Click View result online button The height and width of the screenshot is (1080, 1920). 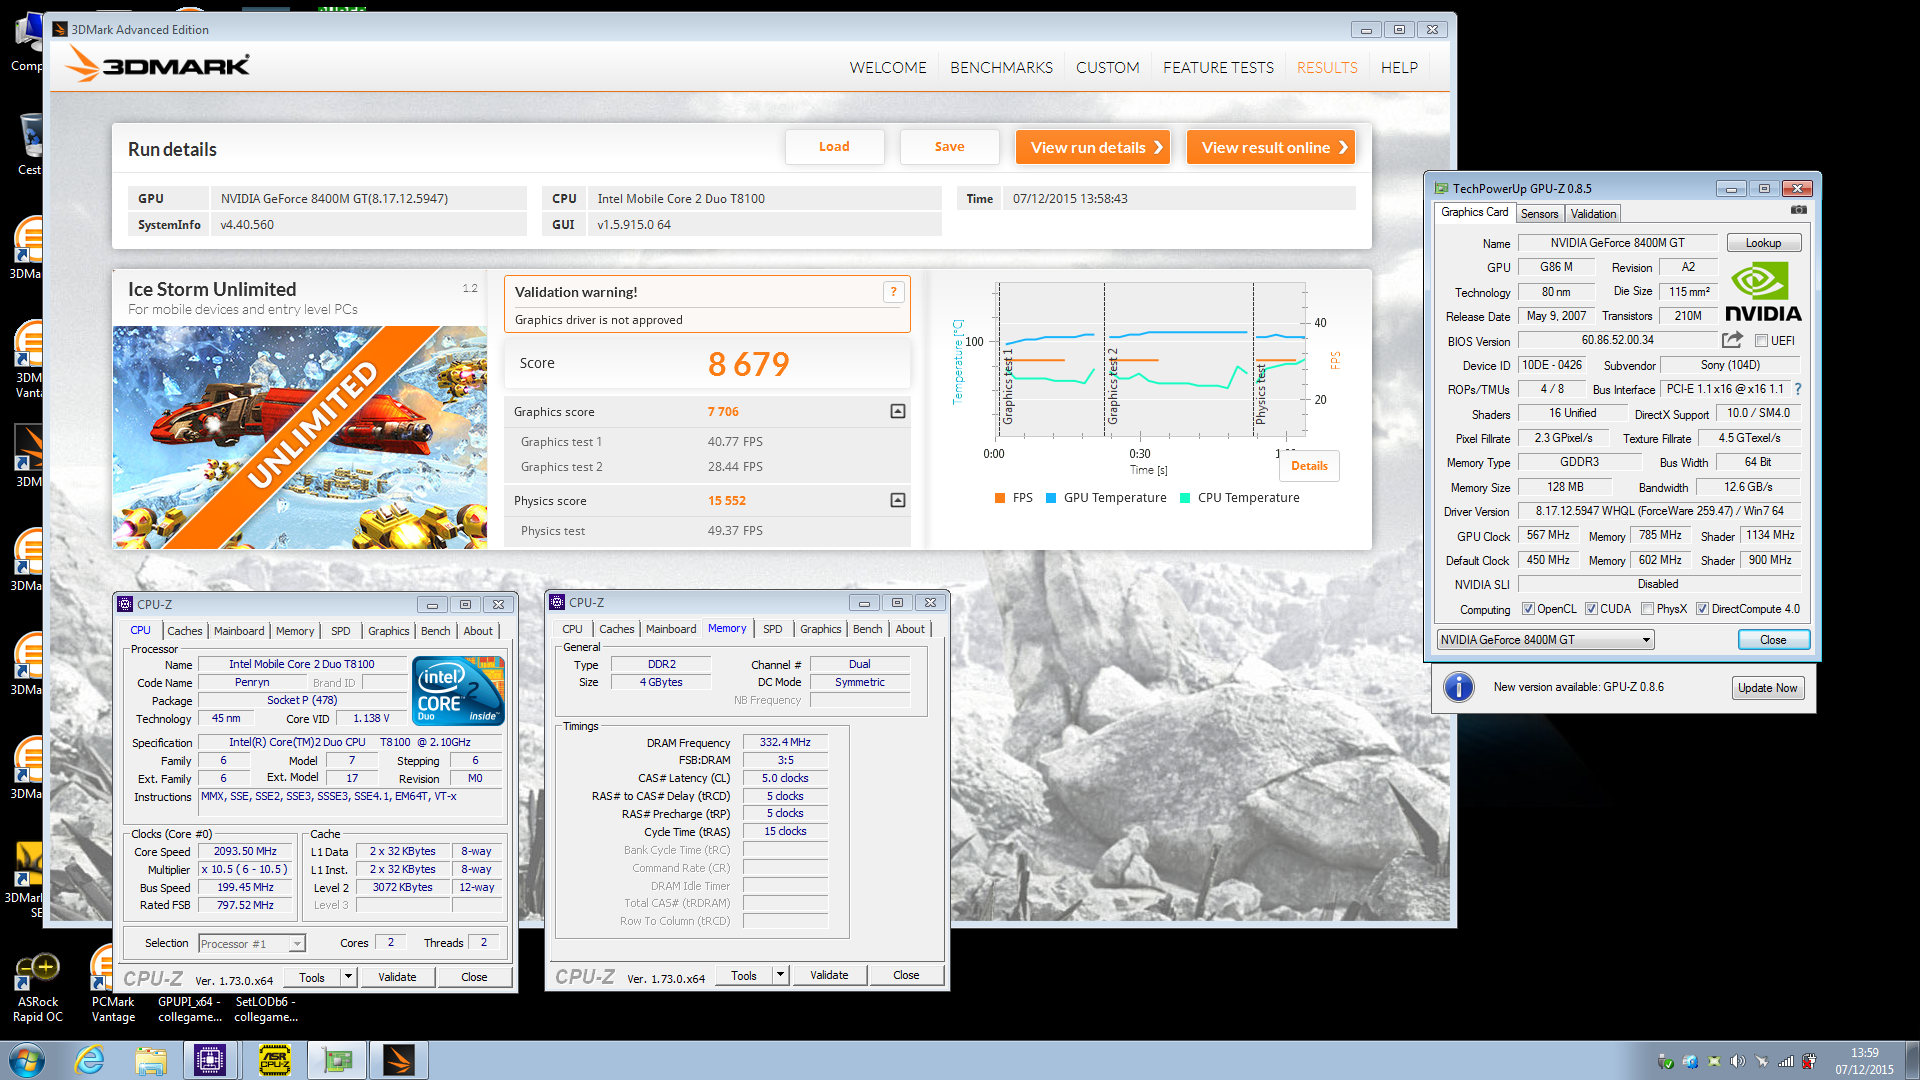1270,147
